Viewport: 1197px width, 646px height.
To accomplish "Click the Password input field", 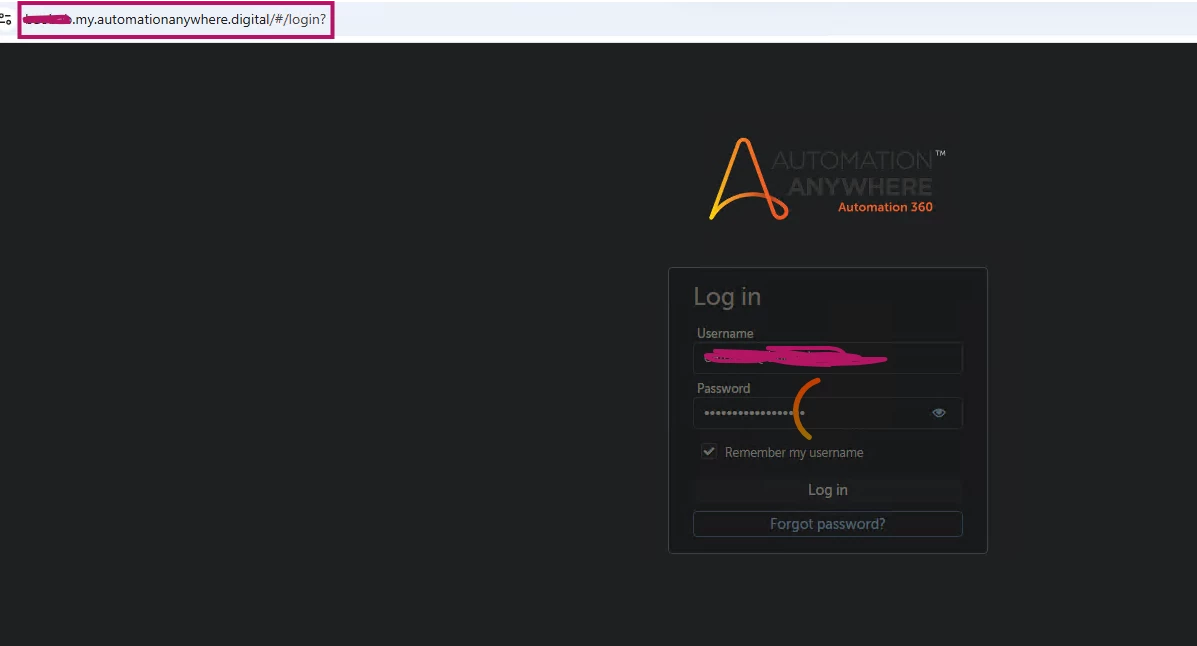I will [x=828, y=413].
